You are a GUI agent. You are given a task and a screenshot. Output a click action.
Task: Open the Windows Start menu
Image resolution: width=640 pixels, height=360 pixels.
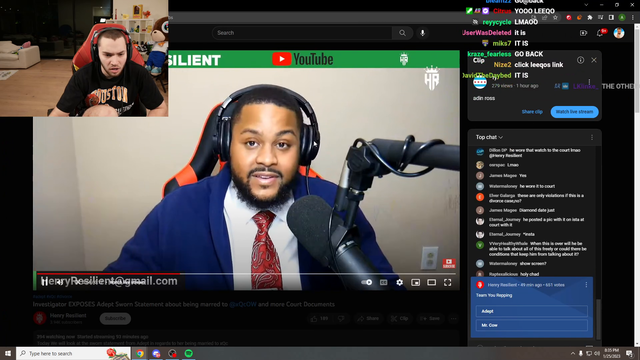point(8,353)
